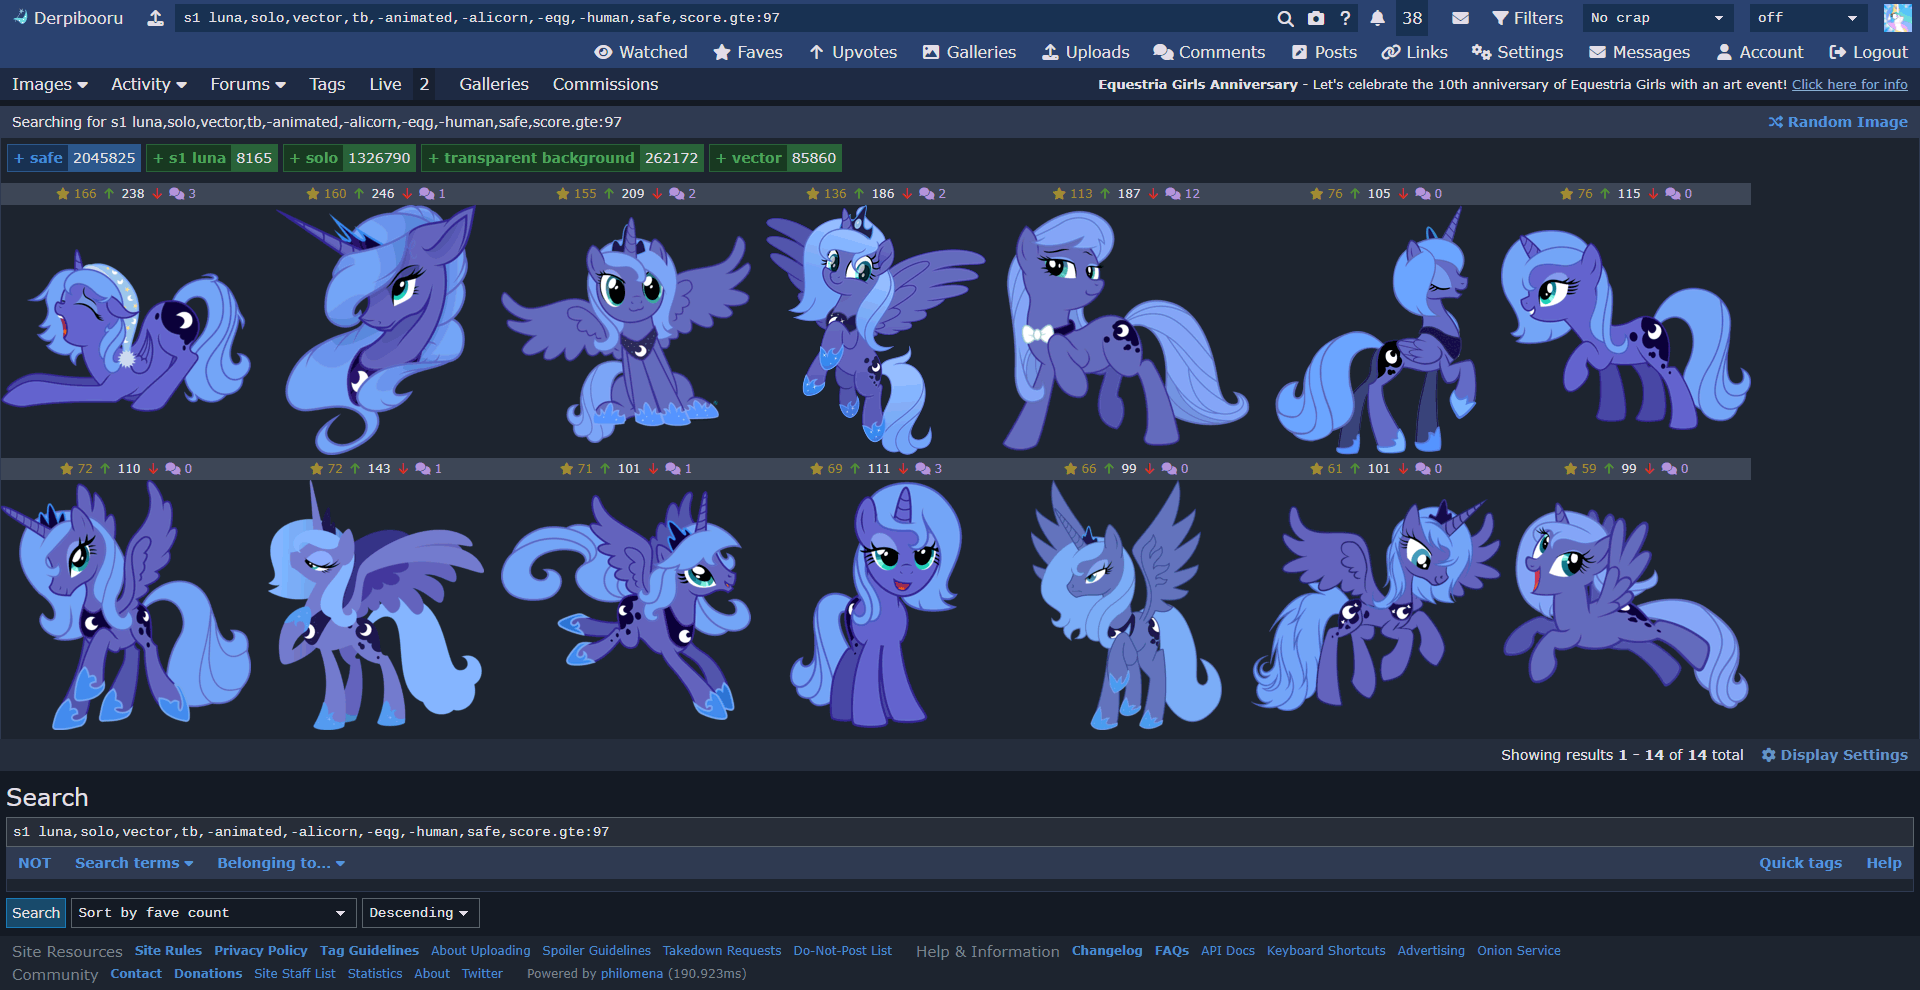The height and width of the screenshot is (990, 1920).
Task: Add the safe tag plus button
Action: click(x=19, y=158)
